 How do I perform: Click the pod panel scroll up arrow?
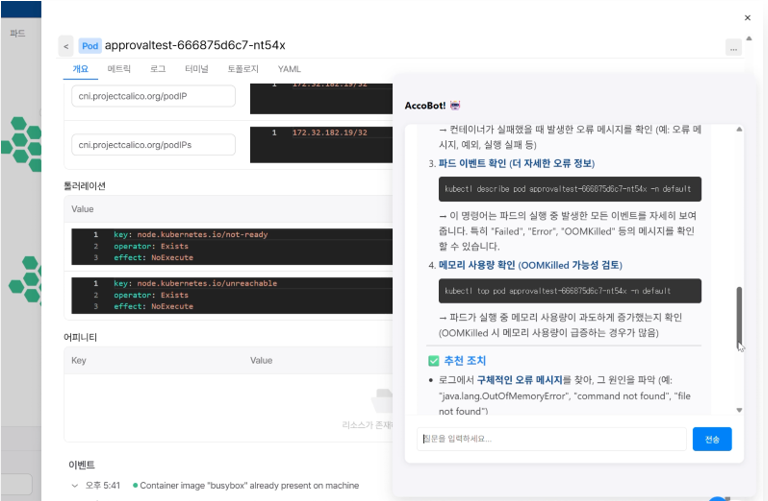pyautogui.click(x=749, y=38)
